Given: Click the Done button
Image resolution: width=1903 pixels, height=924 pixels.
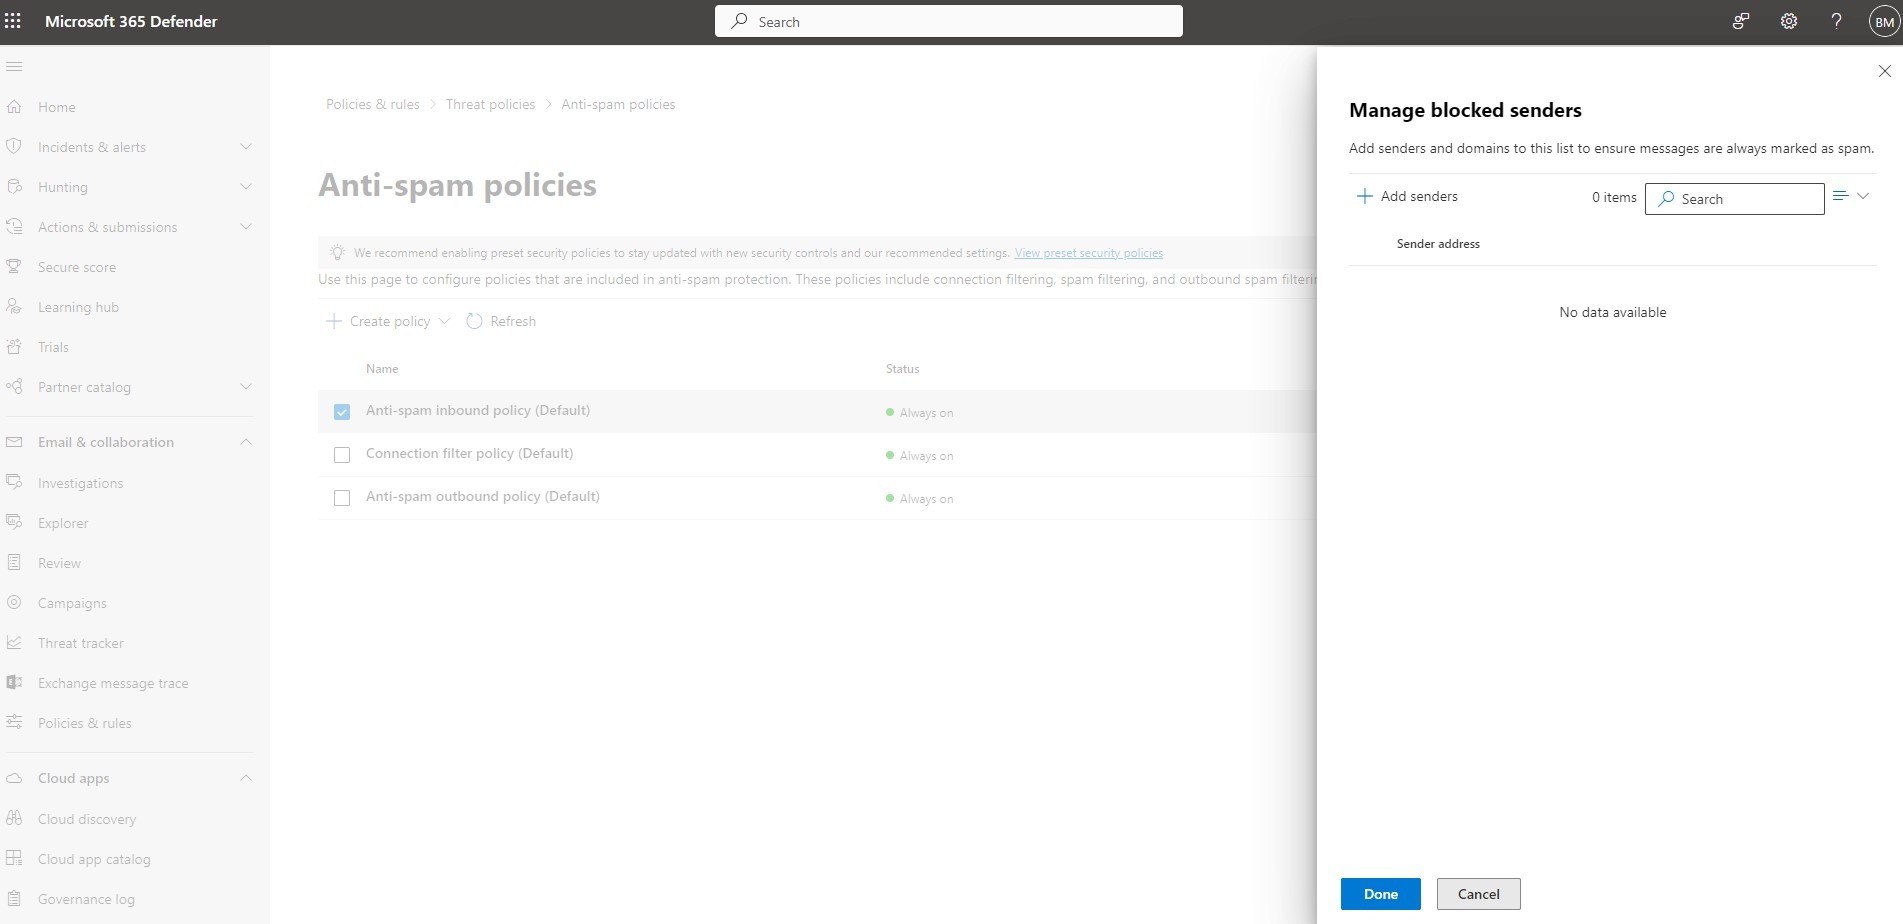Looking at the screenshot, I should pos(1380,894).
